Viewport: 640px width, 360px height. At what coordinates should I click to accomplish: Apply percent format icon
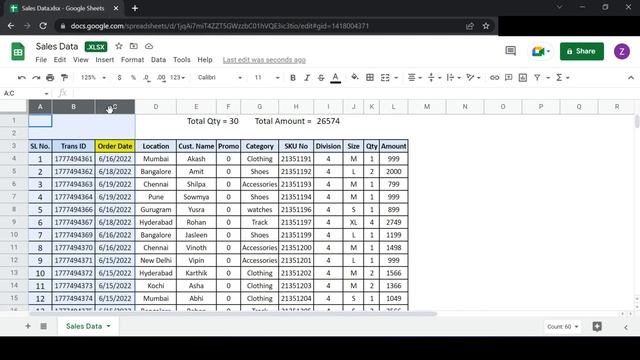coord(133,78)
